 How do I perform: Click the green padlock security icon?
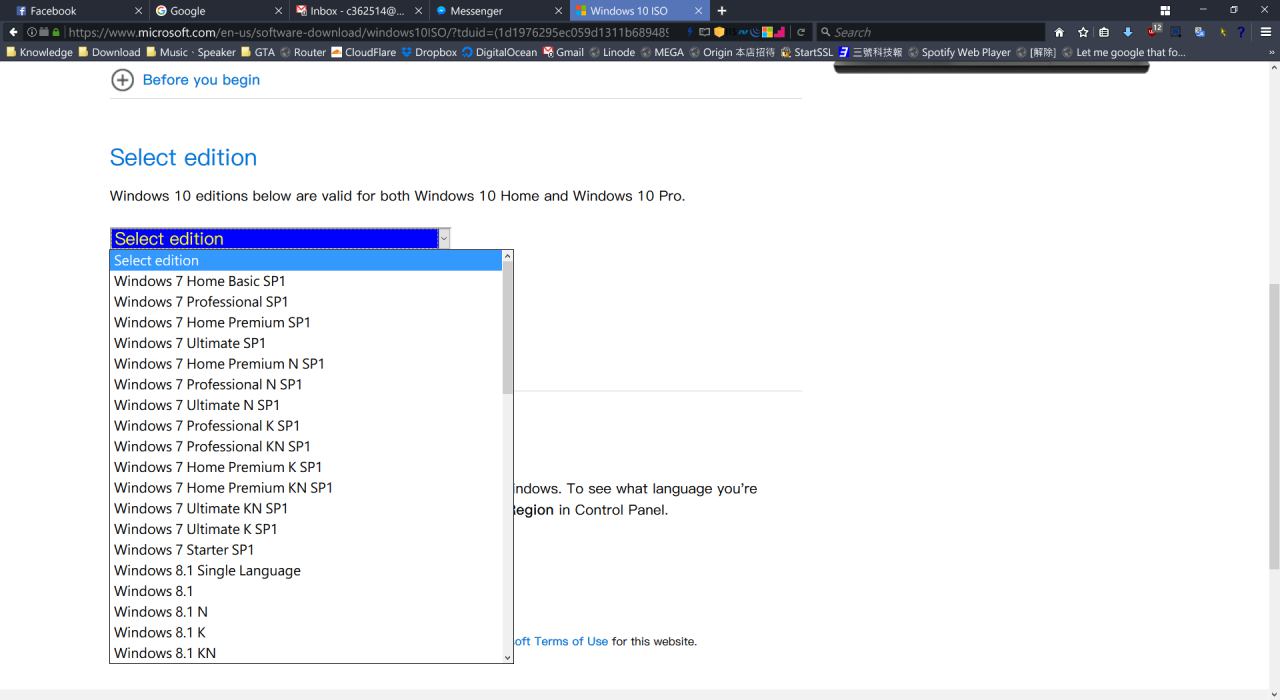(x=56, y=32)
